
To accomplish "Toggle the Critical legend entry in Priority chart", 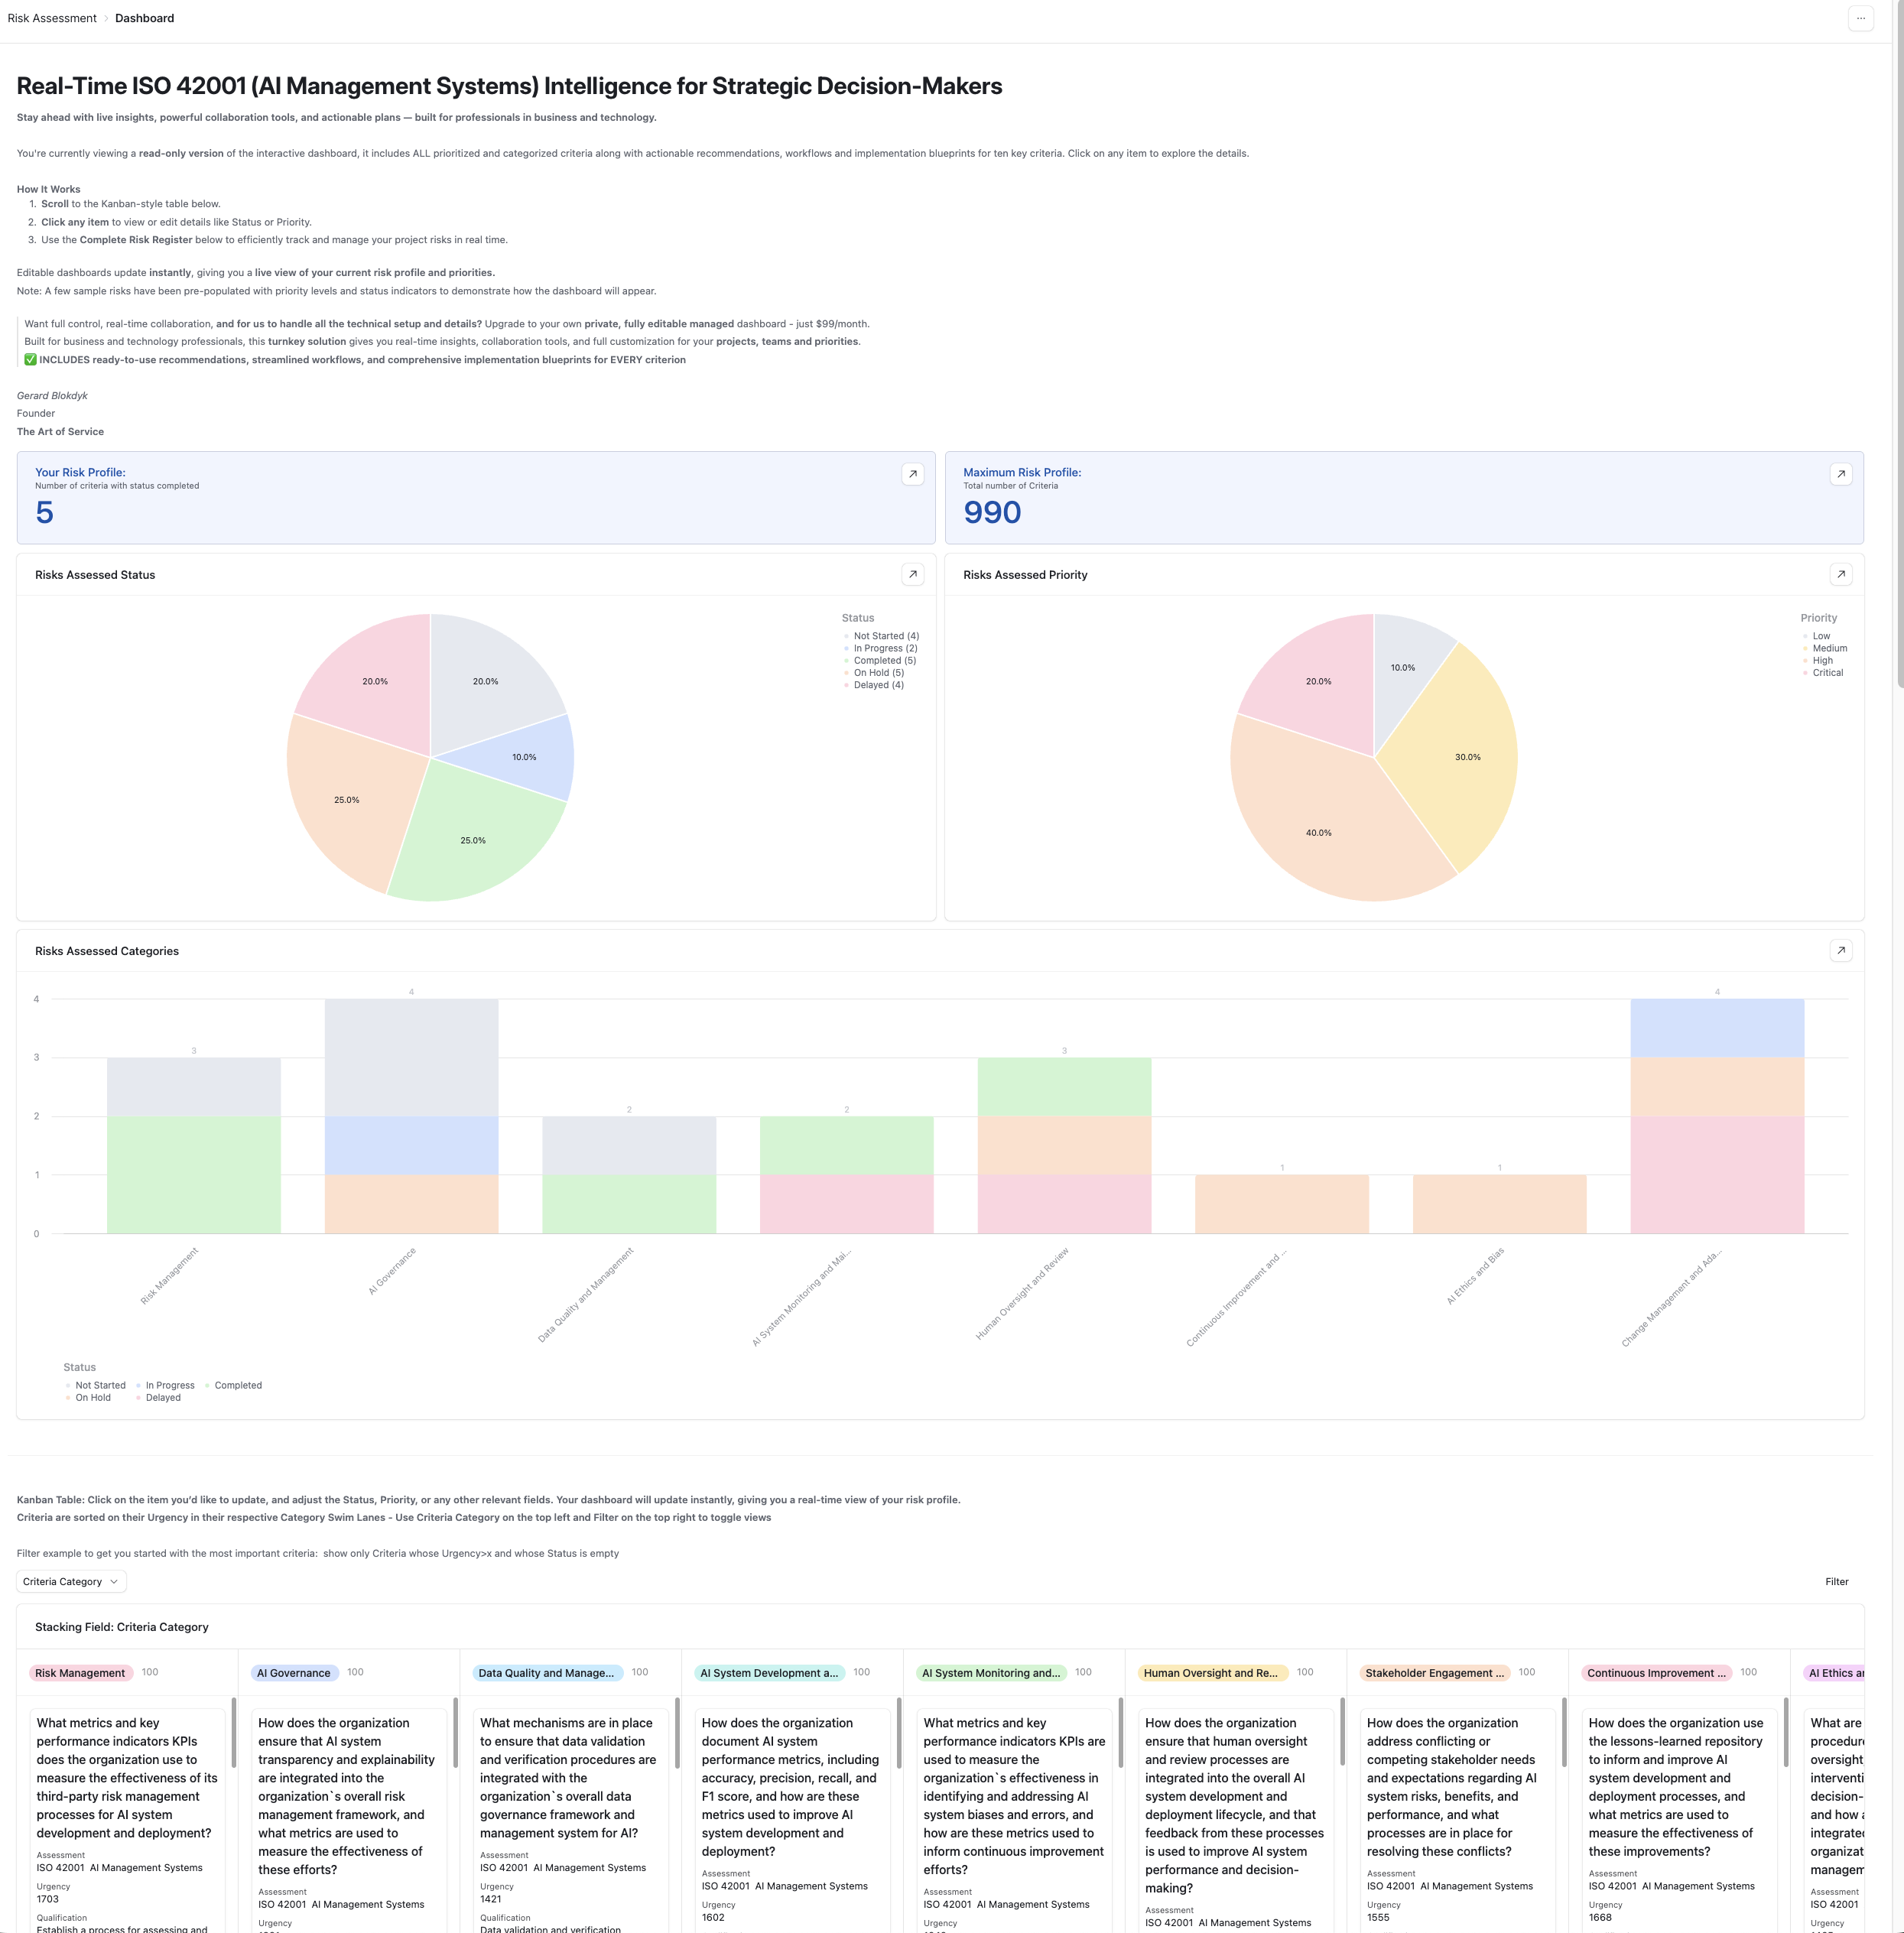I will [1827, 672].
